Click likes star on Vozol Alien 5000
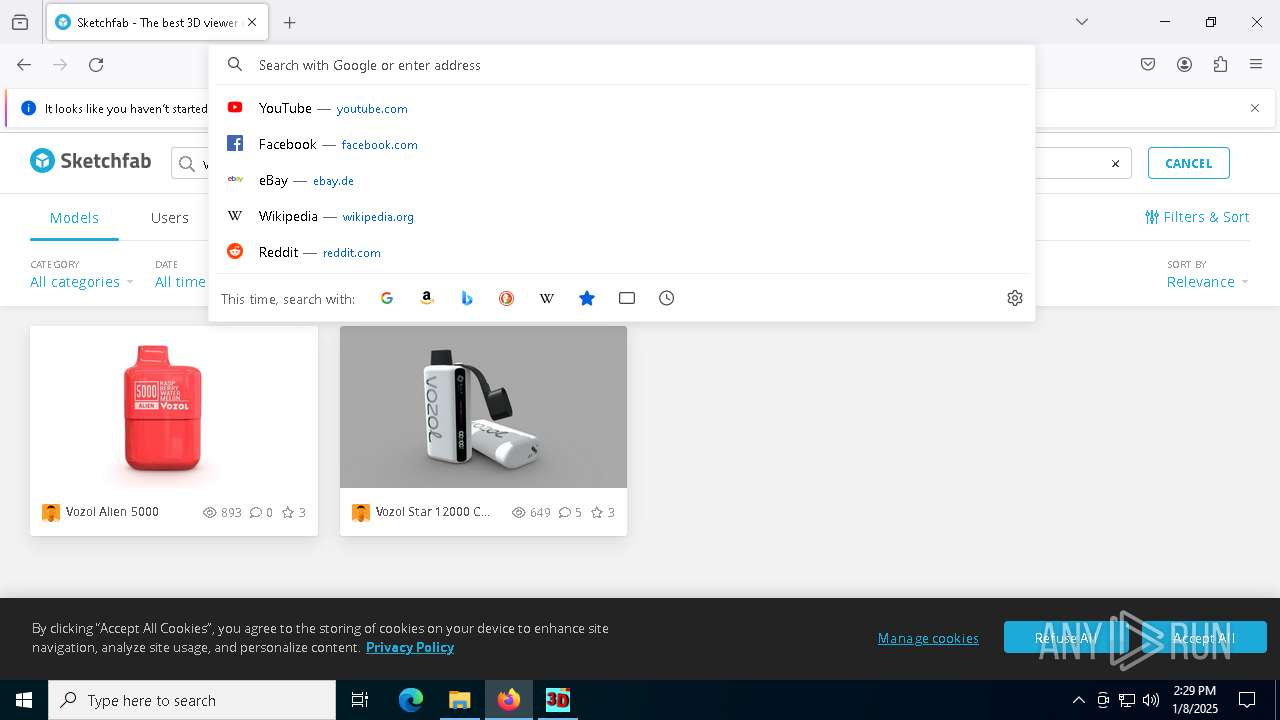 click(x=288, y=512)
